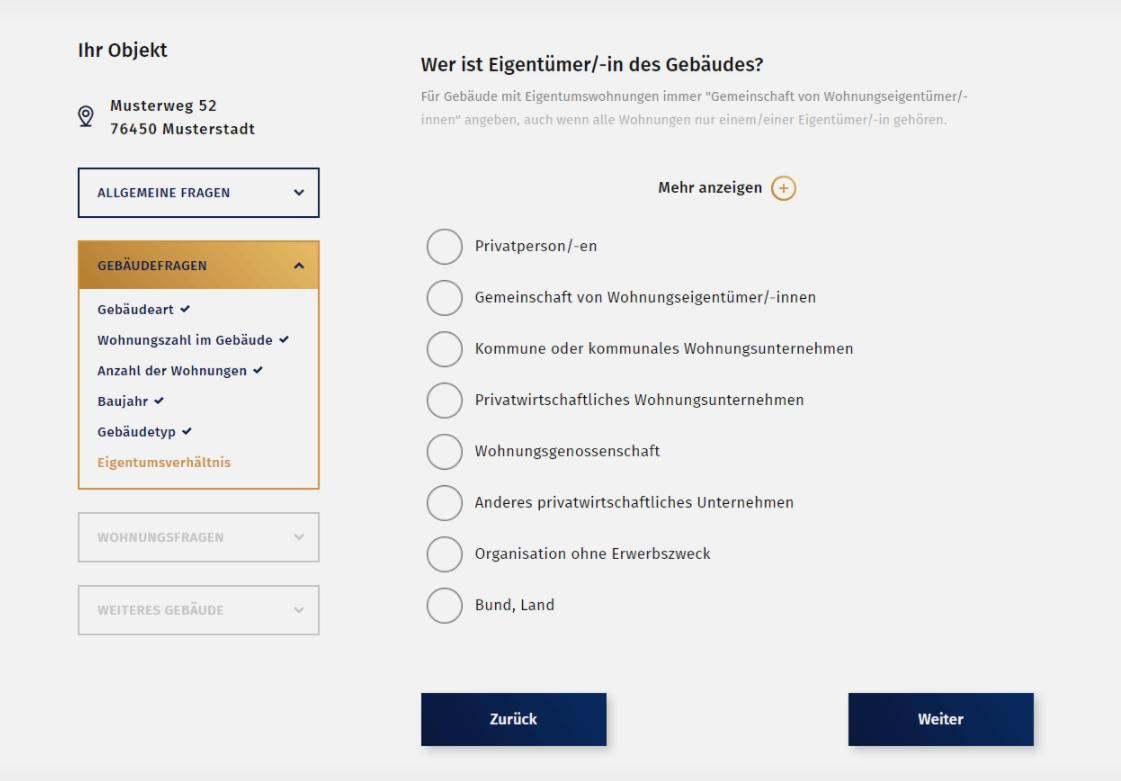Choose Wohnungsgenossenschaft radio button
The width and height of the screenshot is (1121, 781).
click(444, 451)
